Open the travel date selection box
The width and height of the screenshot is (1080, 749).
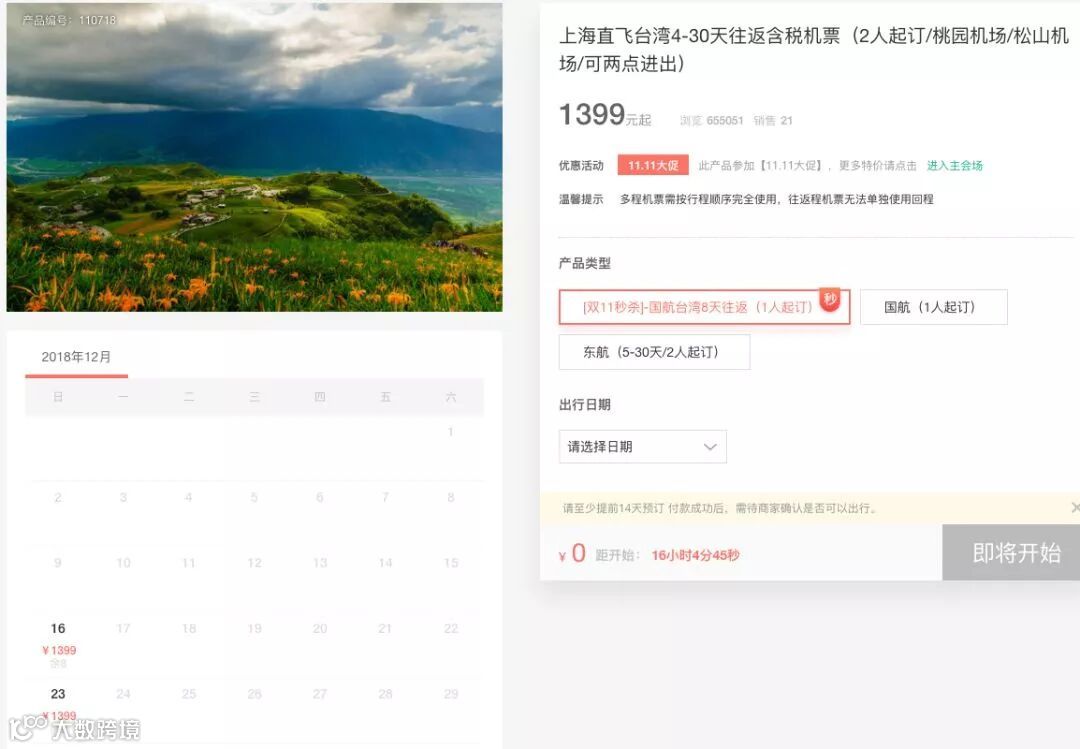tap(643, 447)
